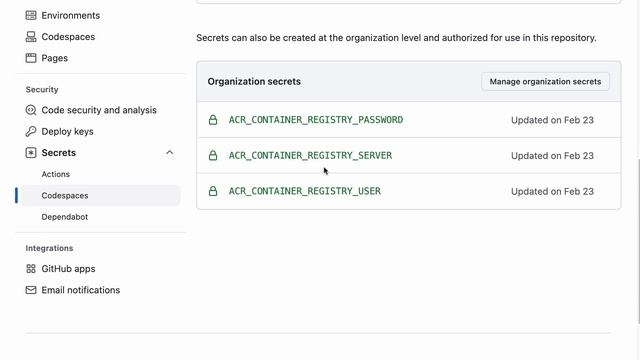640x360 pixels.
Task: Click the lock icon beside ACR_CONTAINER_REGISTRY_SERVER
Action: (213, 156)
